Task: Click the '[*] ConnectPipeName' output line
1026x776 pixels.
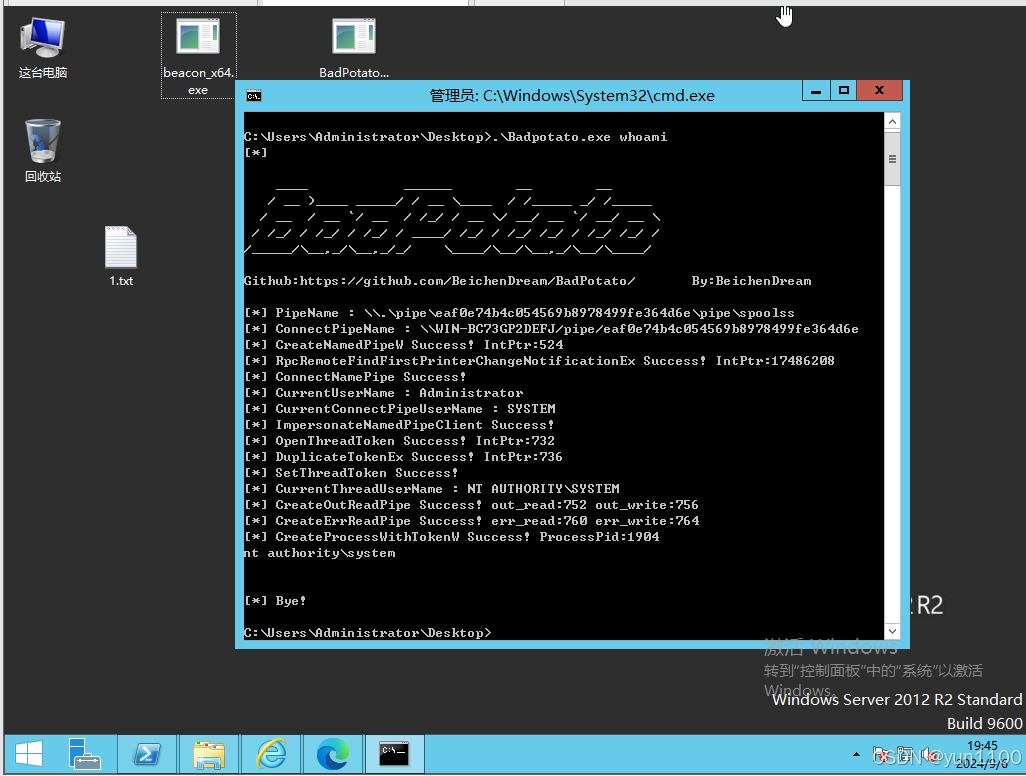Action: tap(551, 328)
